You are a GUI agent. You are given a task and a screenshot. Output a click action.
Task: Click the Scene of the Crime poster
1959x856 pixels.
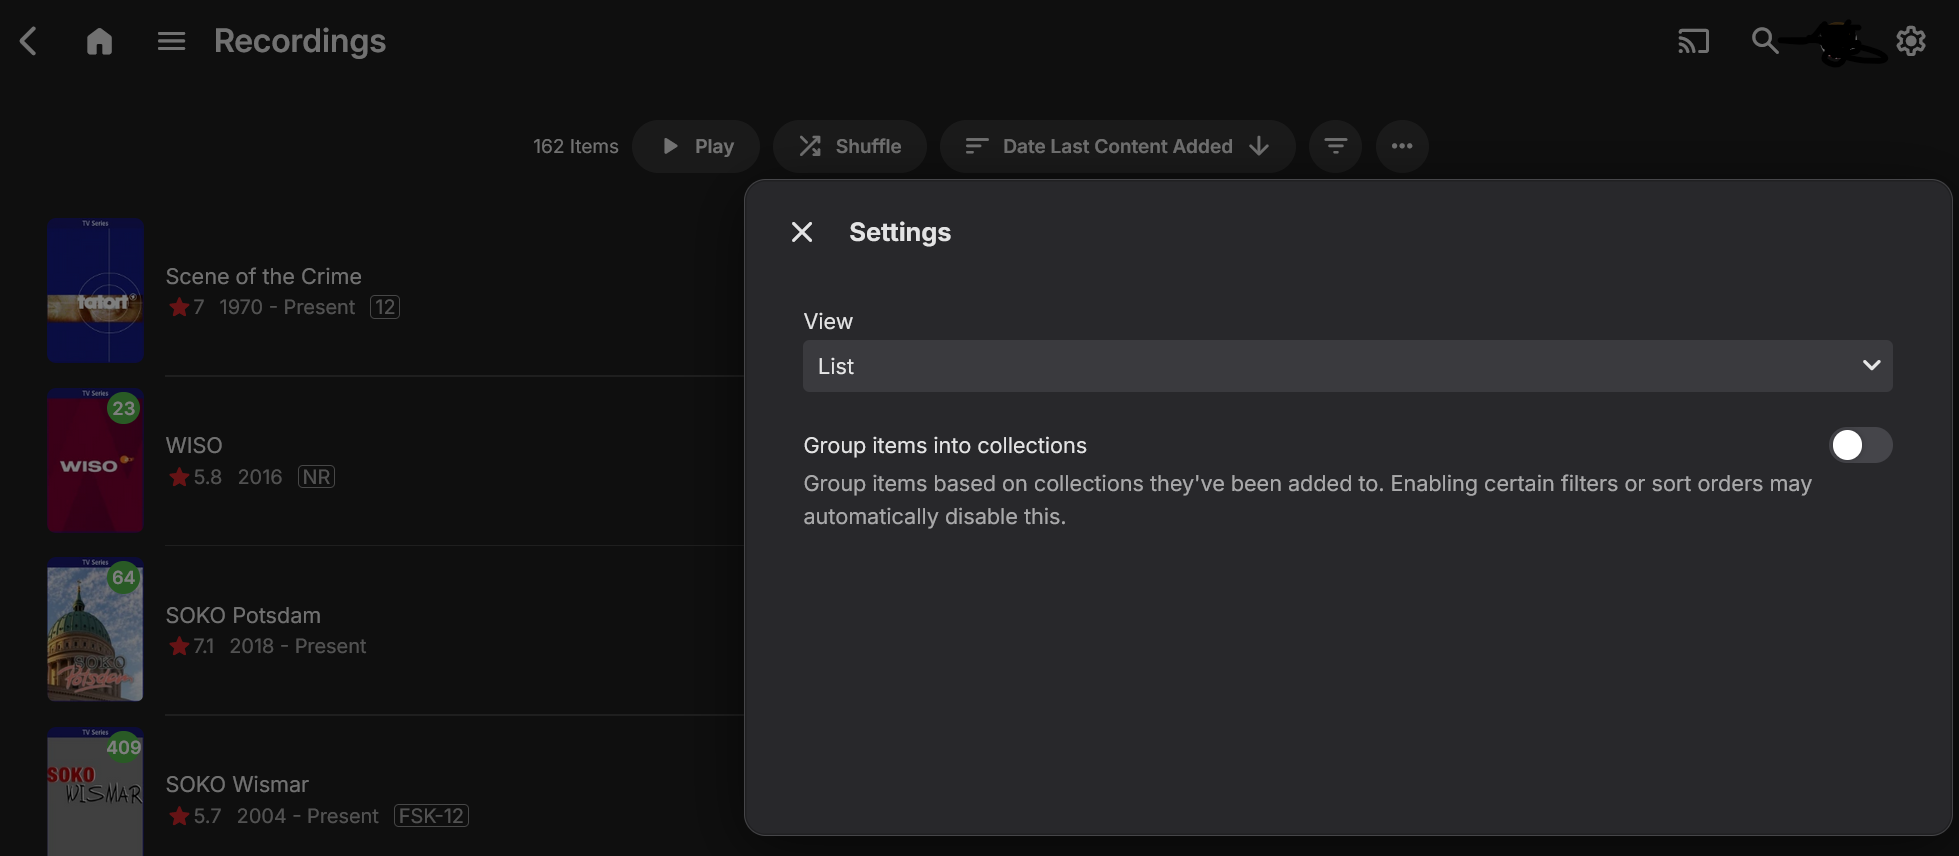(x=95, y=290)
